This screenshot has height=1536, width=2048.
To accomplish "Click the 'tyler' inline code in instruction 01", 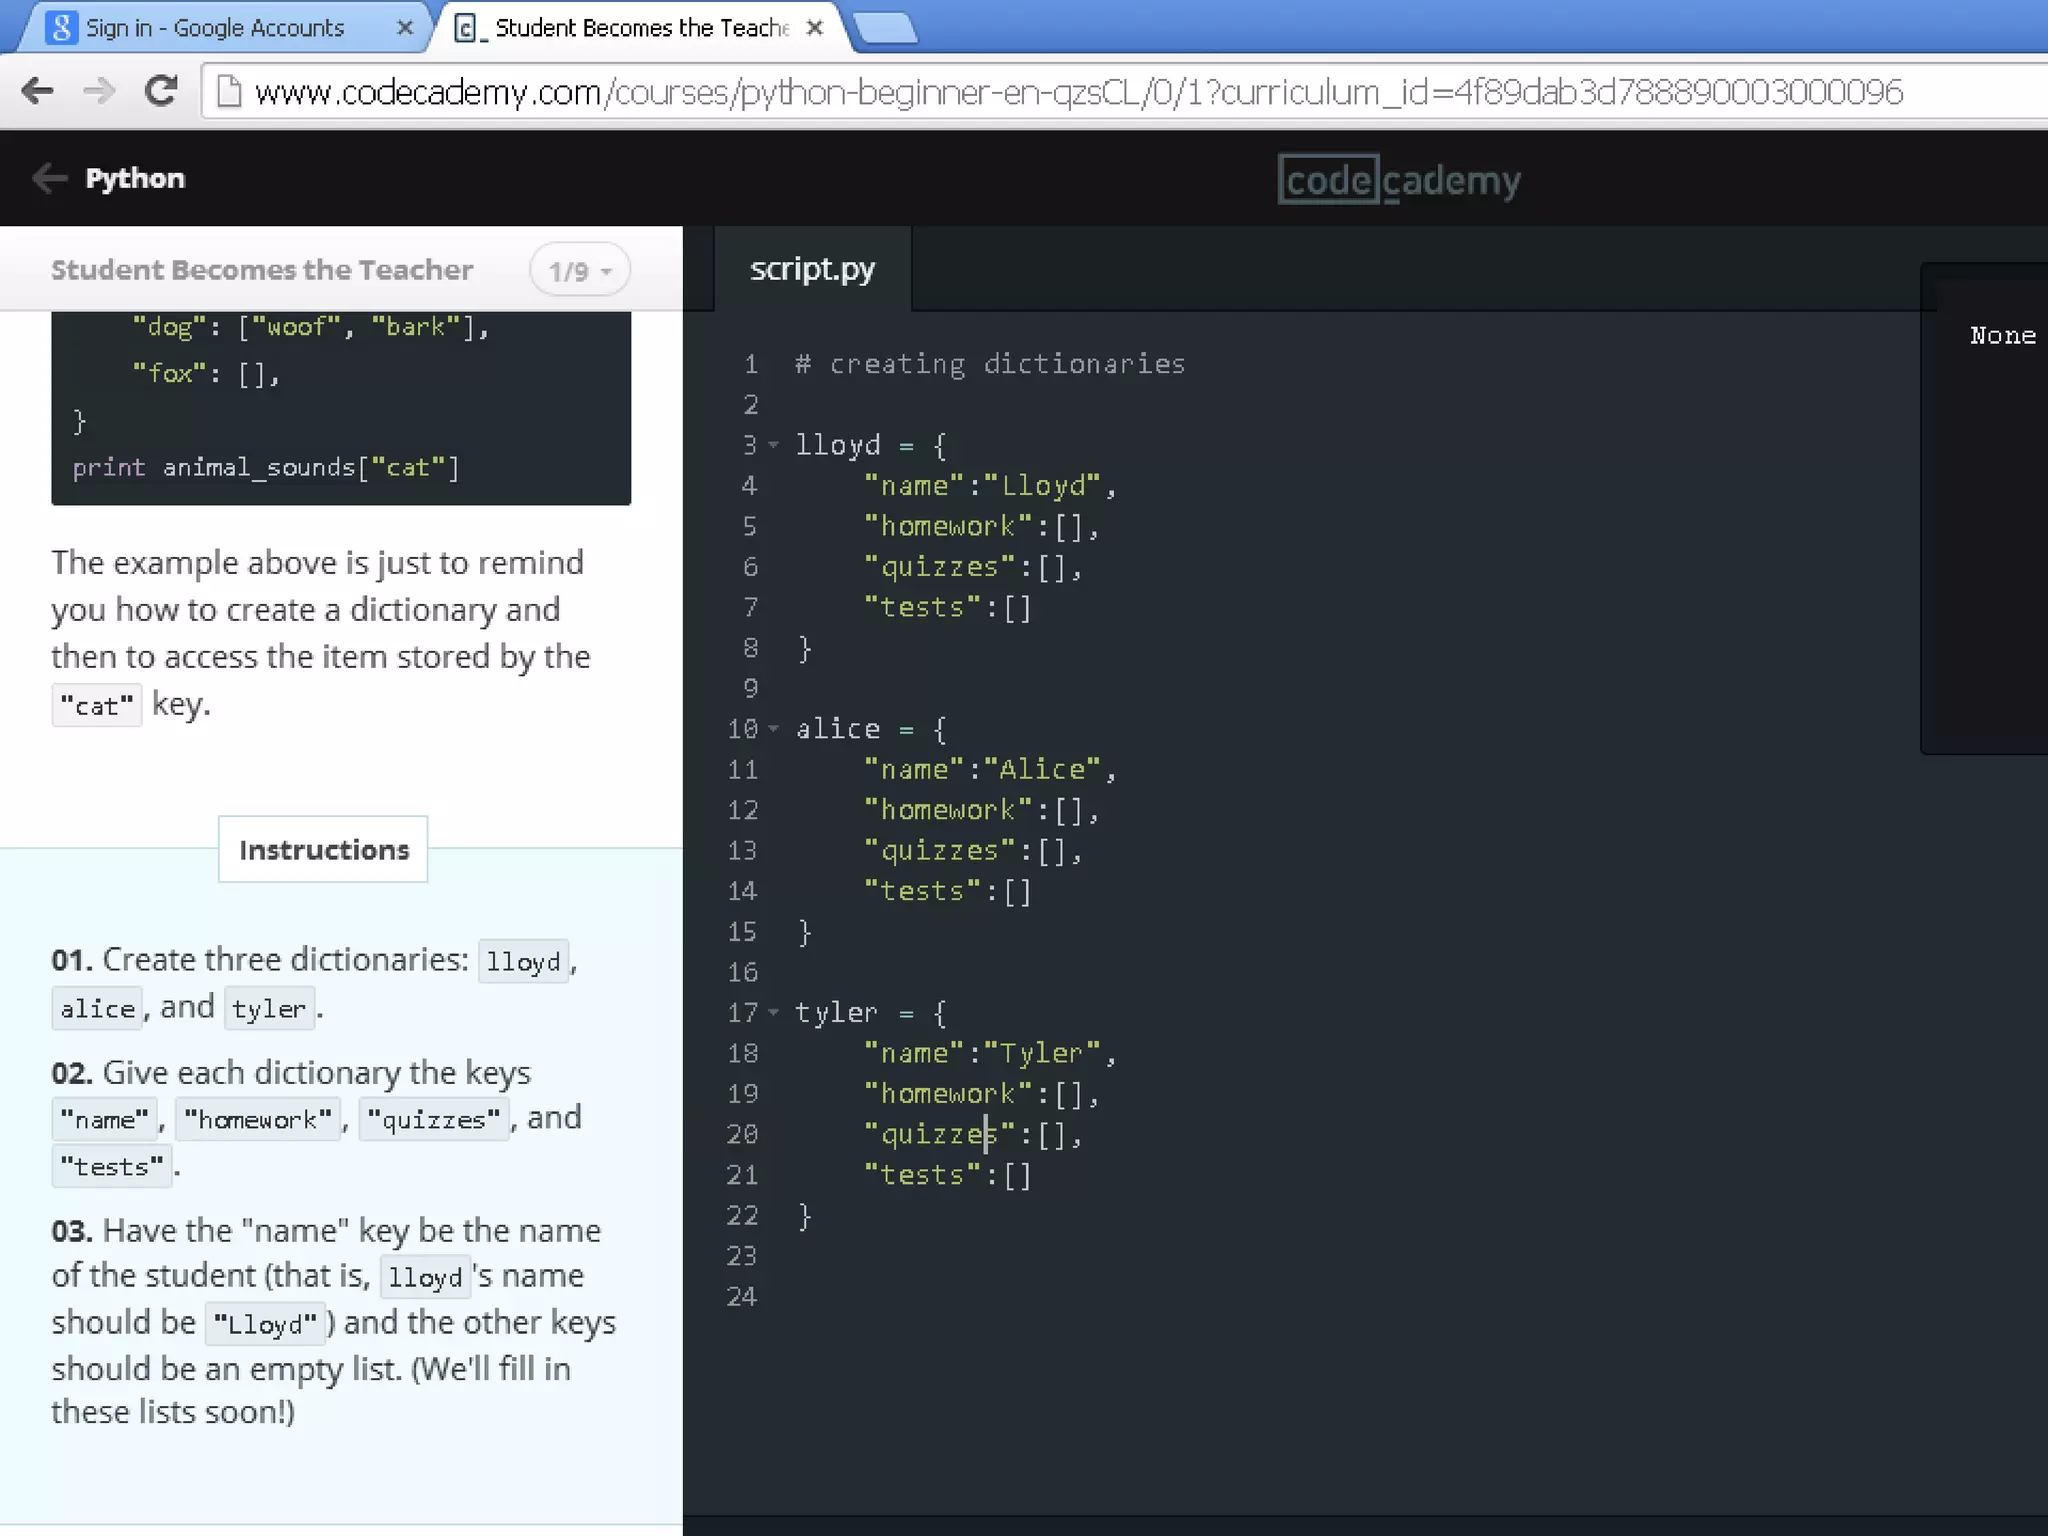I will tap(269, 1008).
